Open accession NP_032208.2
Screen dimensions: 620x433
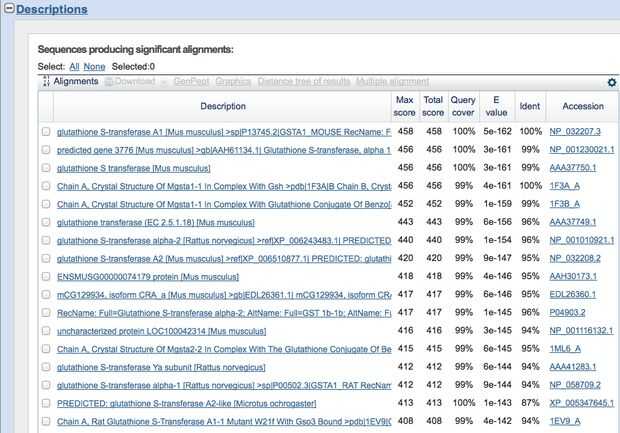[575, 259]
